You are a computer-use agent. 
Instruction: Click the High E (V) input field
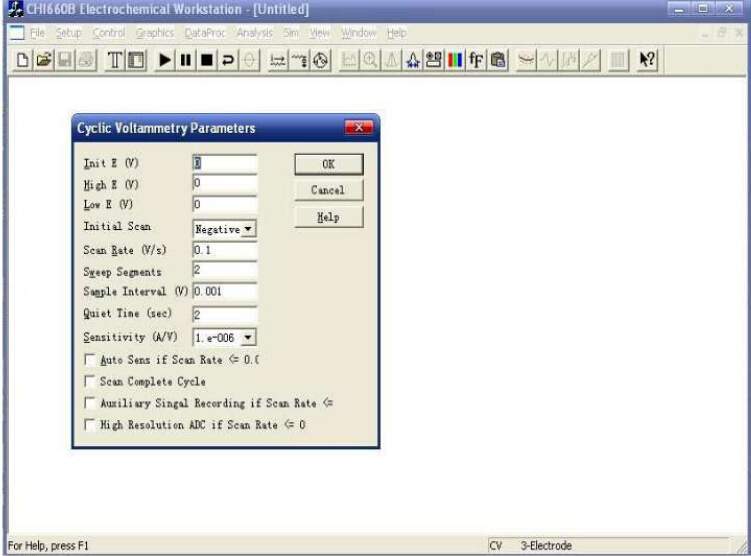point(225,183)
